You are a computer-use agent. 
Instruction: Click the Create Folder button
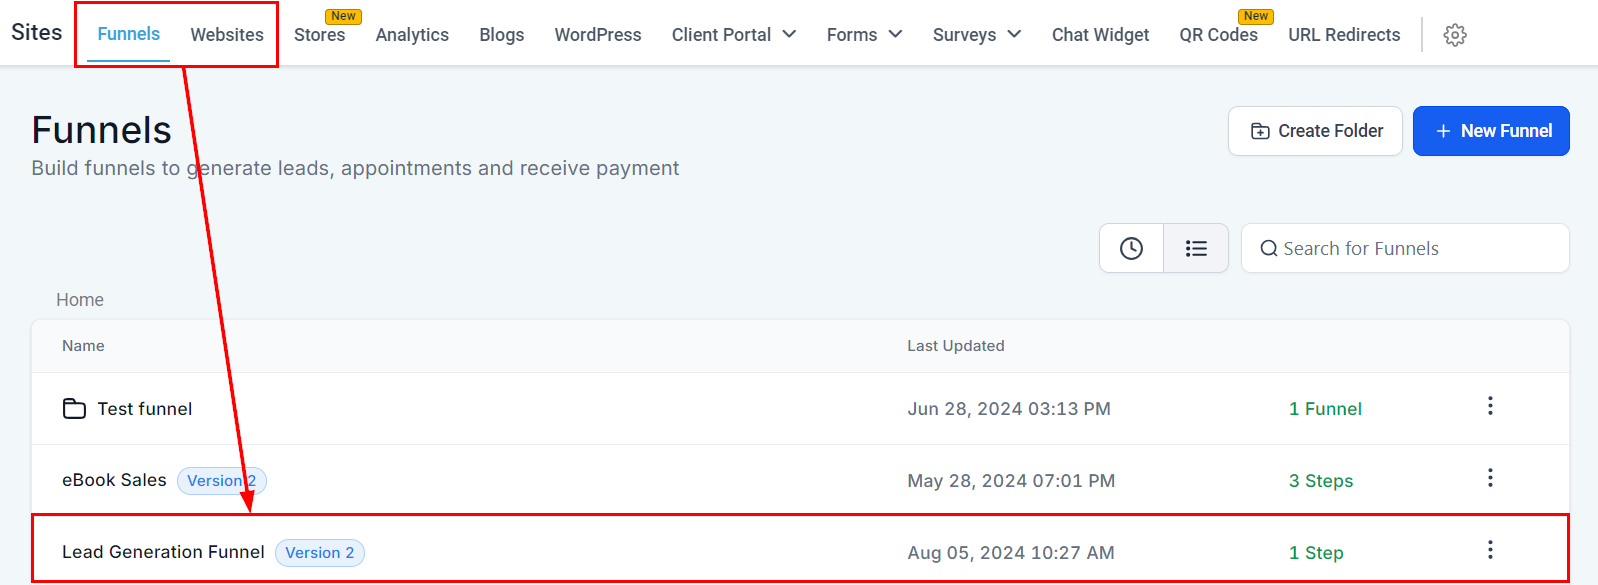point(1317,131)
